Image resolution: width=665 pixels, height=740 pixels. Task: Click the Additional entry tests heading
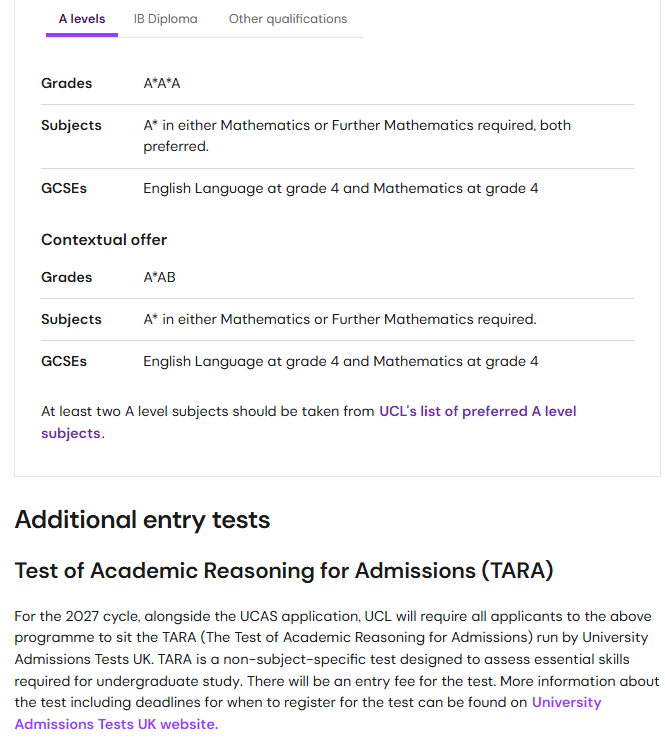[142, 520]
